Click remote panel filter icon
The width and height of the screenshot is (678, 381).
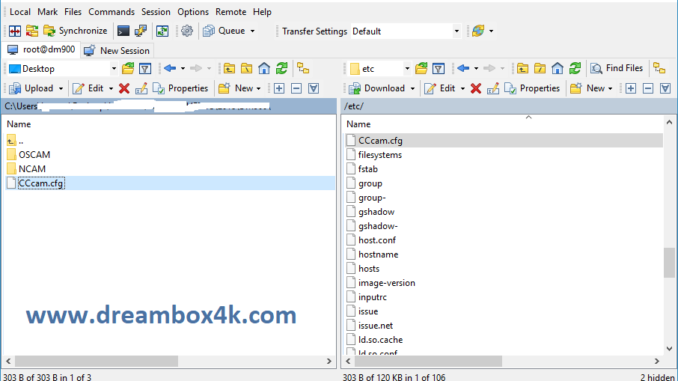click(x=438, y=68)
